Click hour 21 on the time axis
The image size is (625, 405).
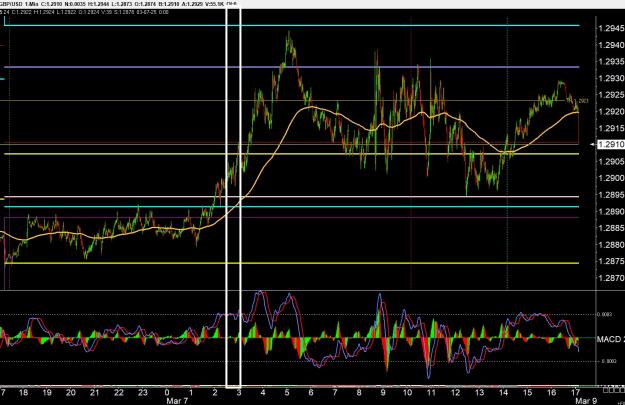tap(94, 392)
